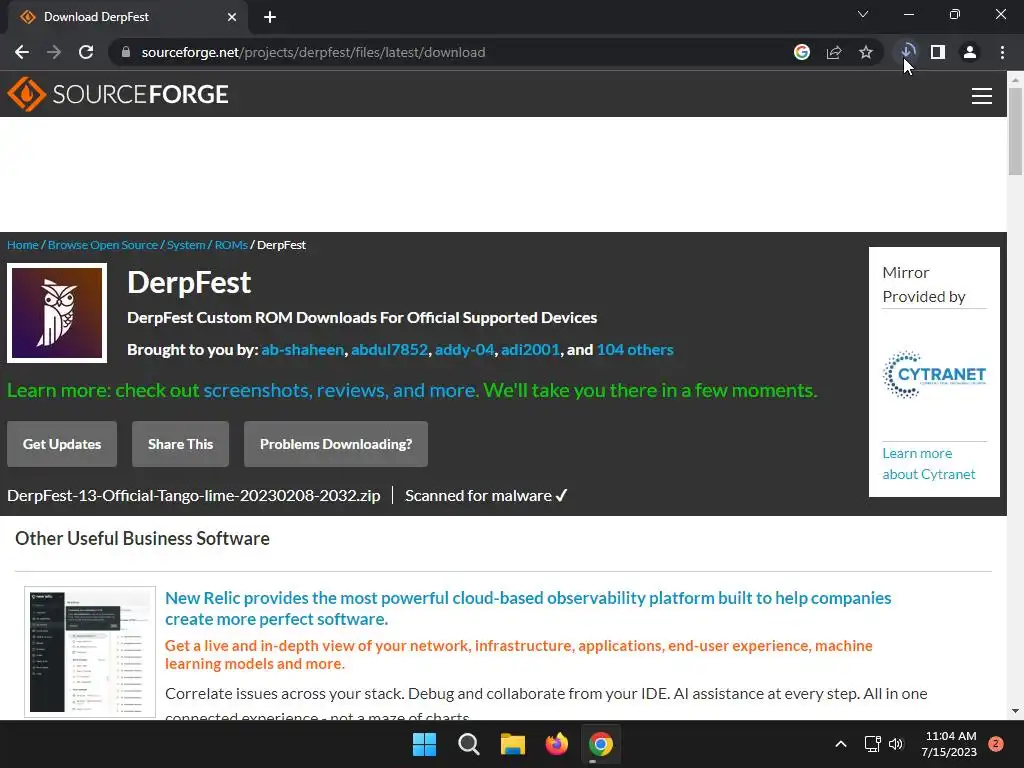Click the Get Updates button
The height and width of the screenshot is (768, 1024).
[62, 444]
